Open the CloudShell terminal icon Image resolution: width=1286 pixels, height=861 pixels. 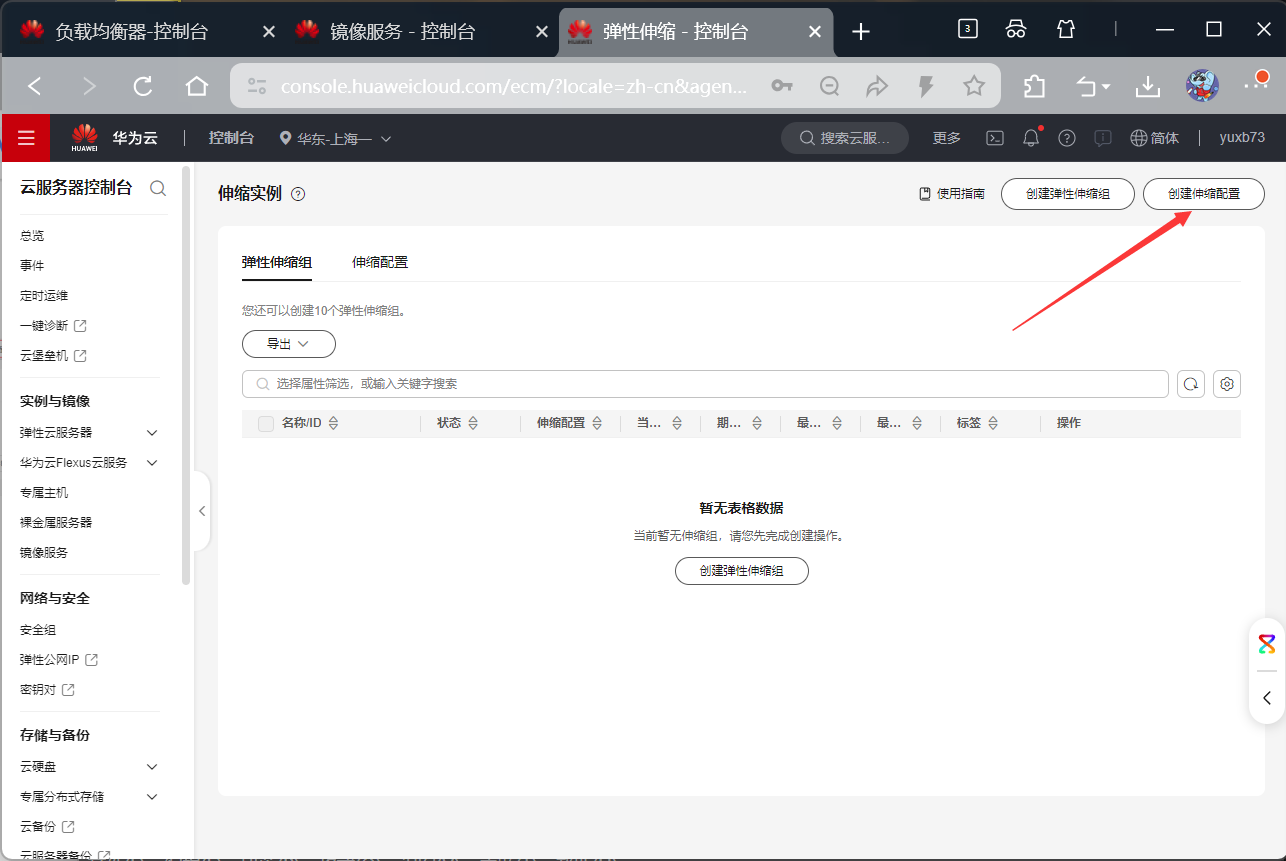click(995, 138)
